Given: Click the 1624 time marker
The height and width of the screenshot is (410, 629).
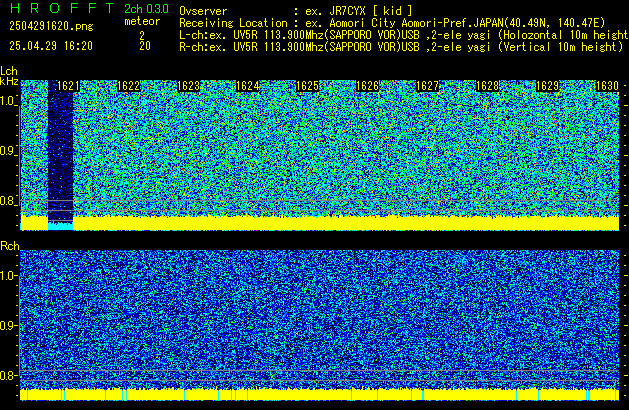Looking at the screenshot, I should point(248,86).
